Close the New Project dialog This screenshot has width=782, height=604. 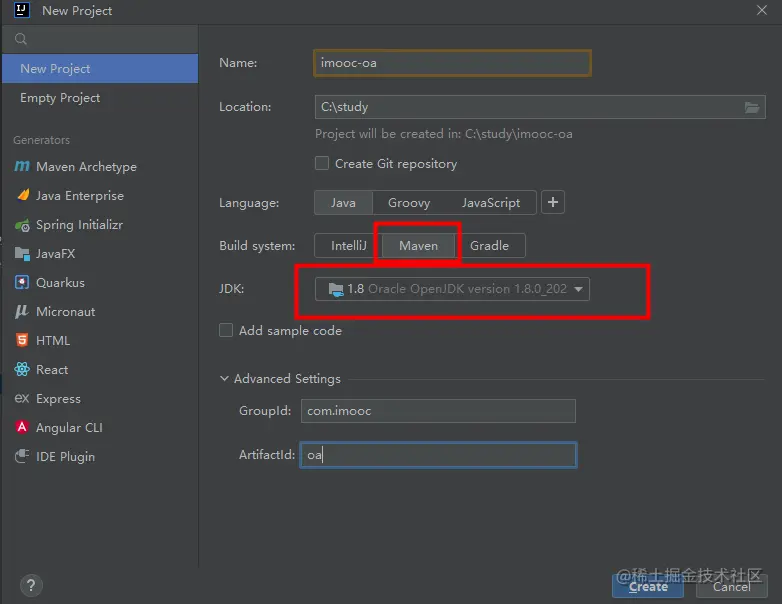coord(762,10)
